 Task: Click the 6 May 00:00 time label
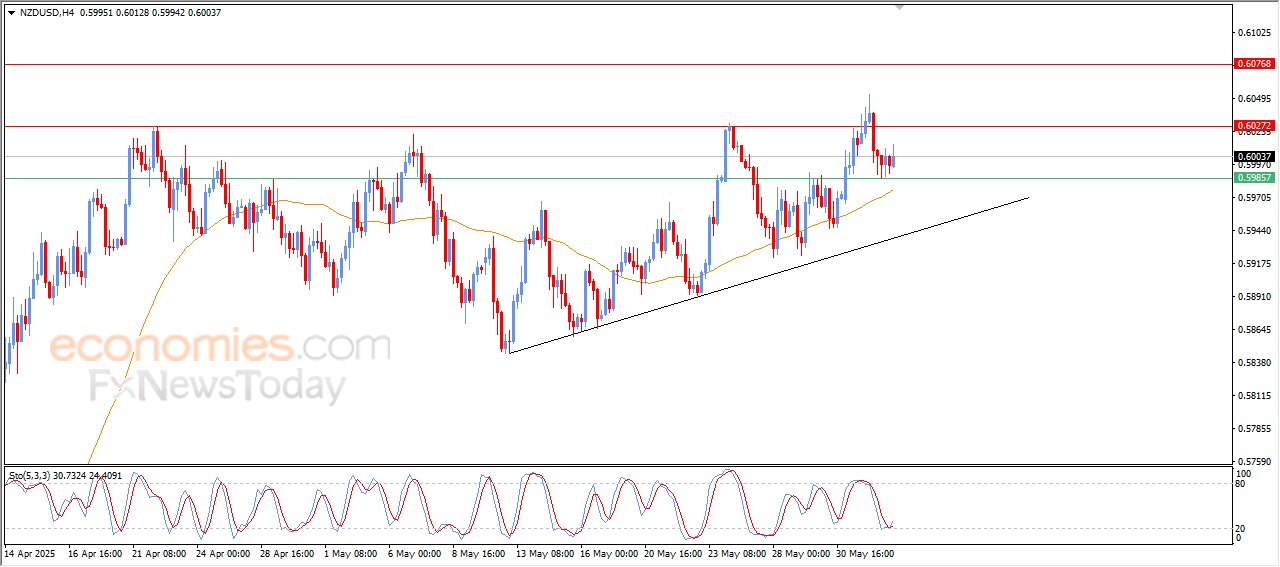[415, 552]
